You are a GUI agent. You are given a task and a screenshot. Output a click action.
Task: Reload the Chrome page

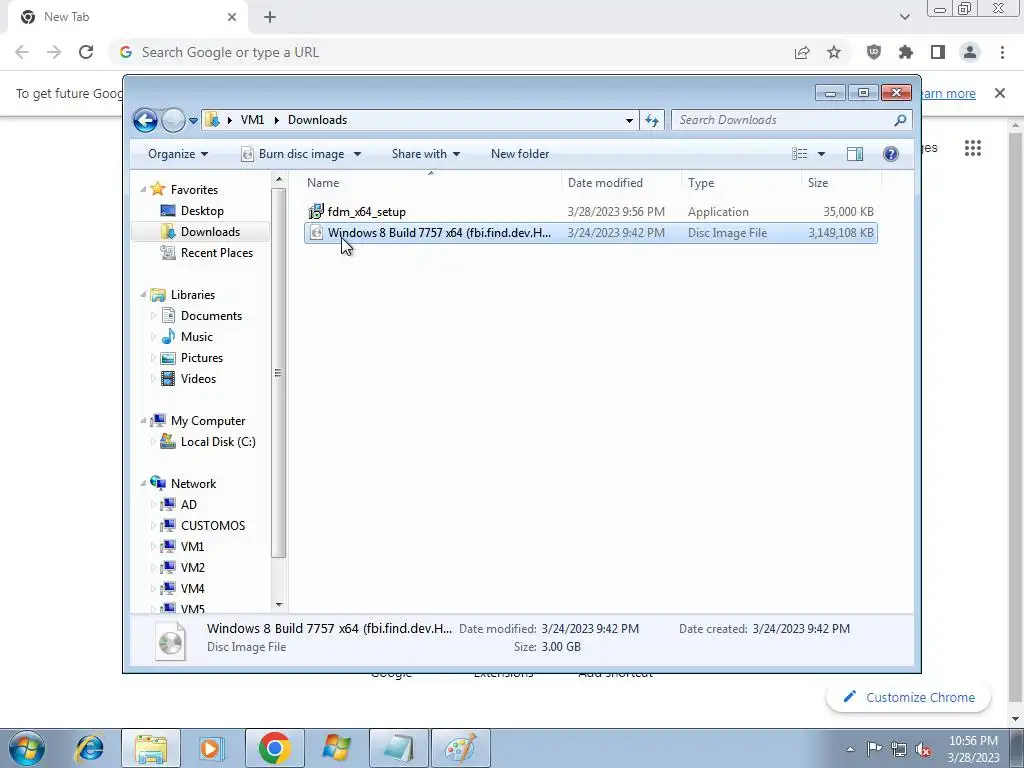coord(86,52)
